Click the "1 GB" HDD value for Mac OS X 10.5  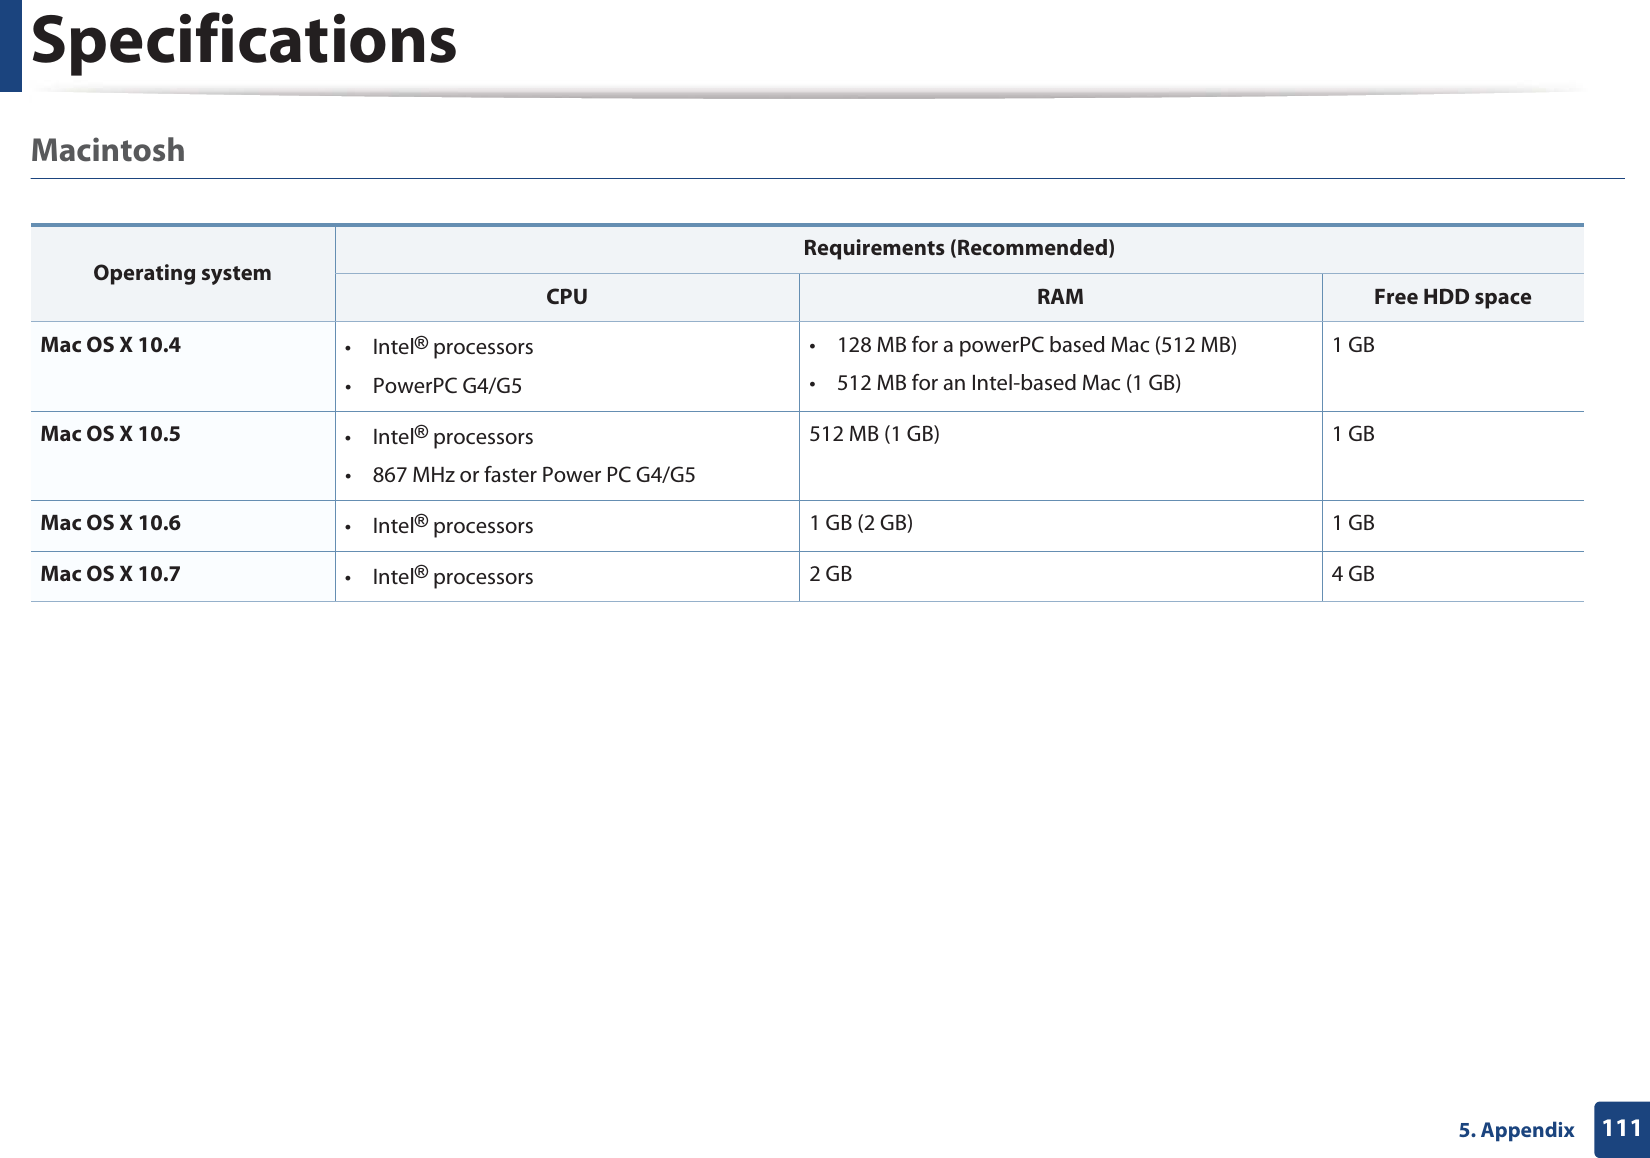coord(1353,434)
